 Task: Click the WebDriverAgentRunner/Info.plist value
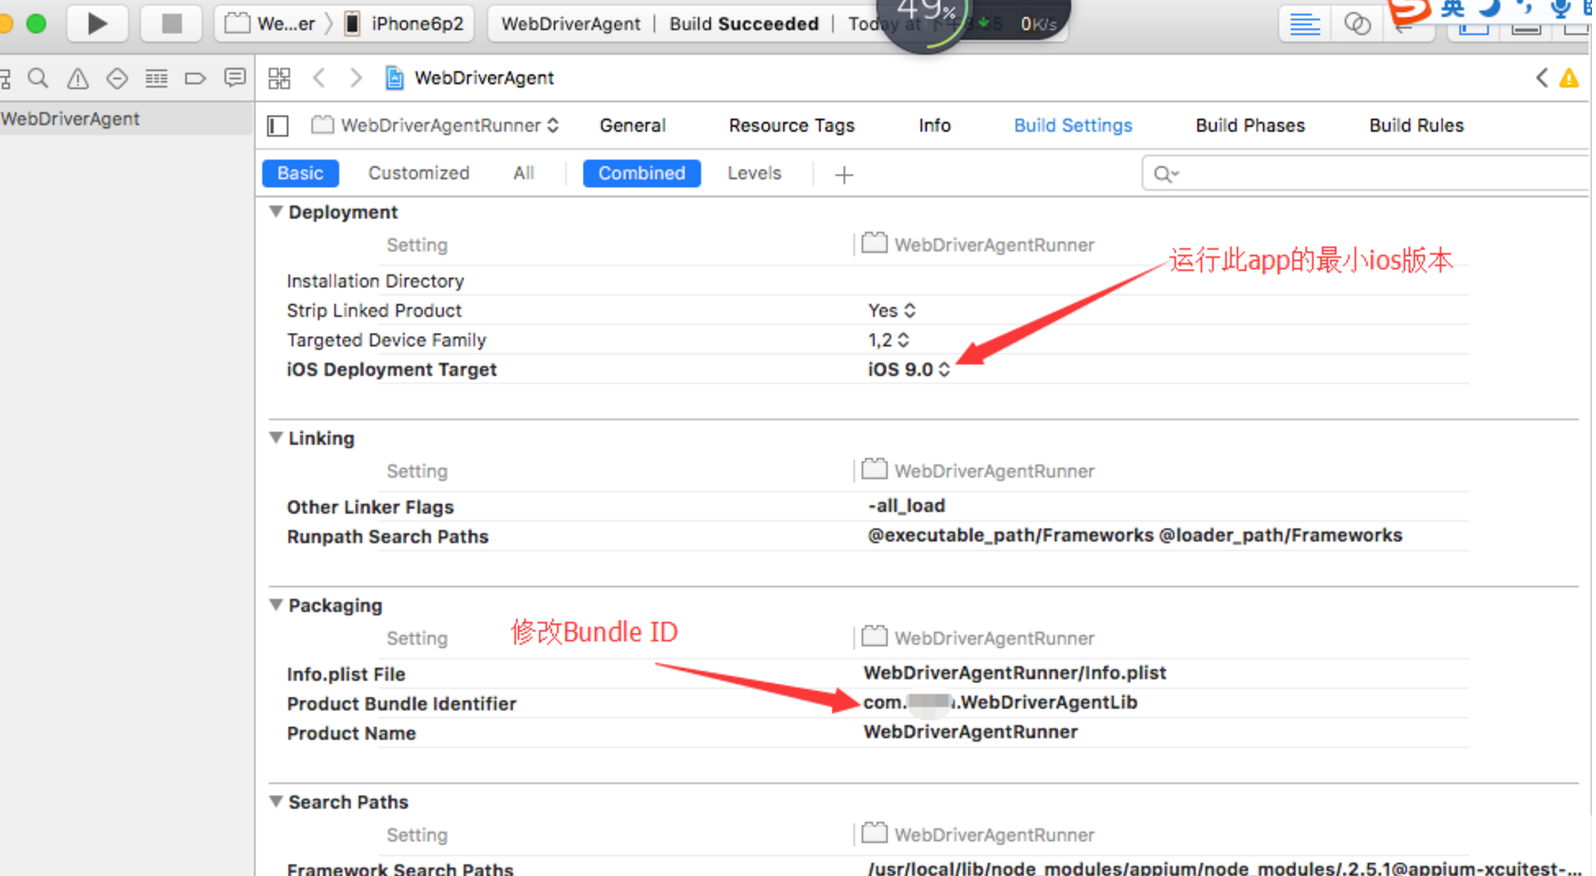[1015, 673]
